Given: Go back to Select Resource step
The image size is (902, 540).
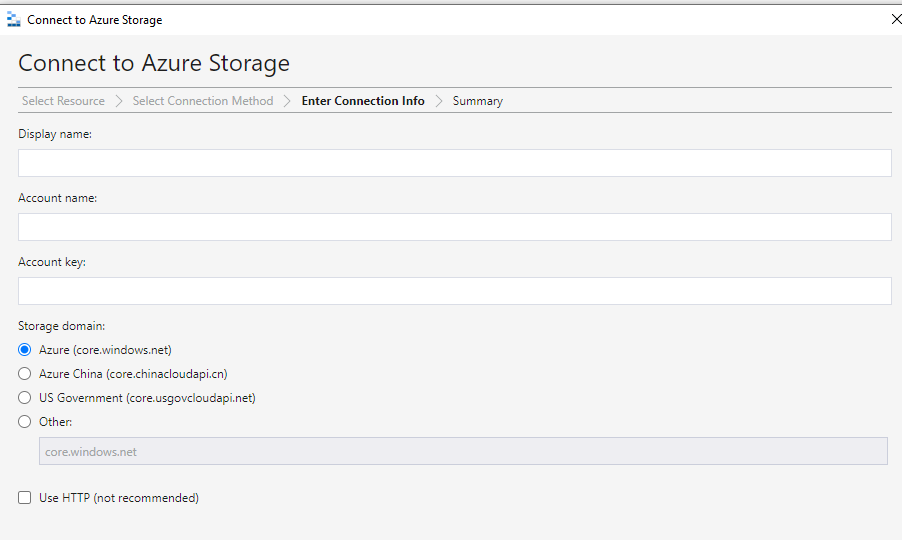Looking at the screenshot, I should coord(63,101).
